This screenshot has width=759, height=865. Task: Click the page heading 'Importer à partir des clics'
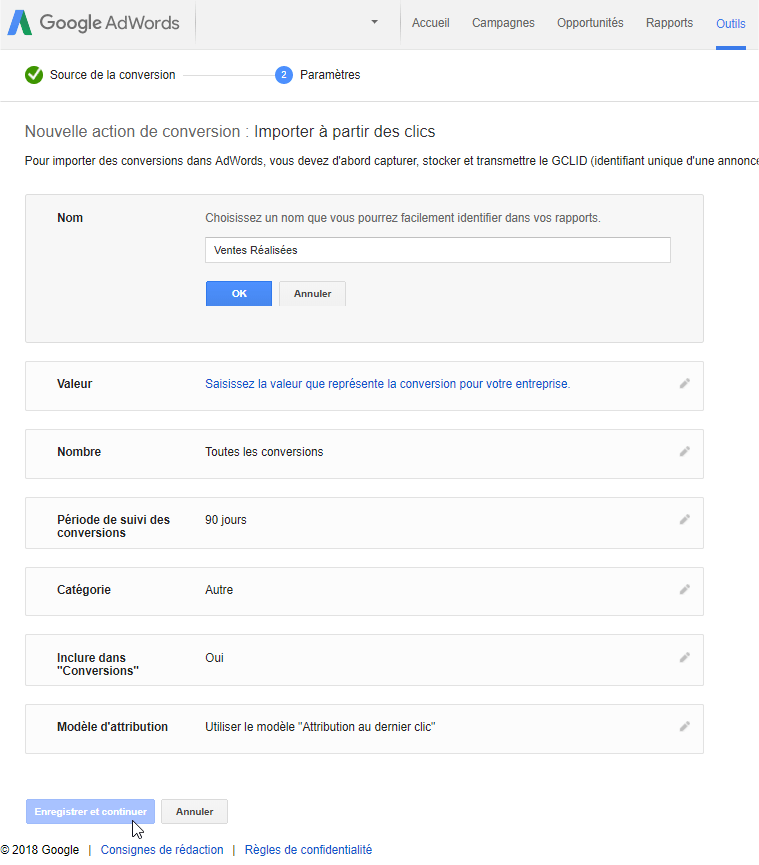pos(344,131)
